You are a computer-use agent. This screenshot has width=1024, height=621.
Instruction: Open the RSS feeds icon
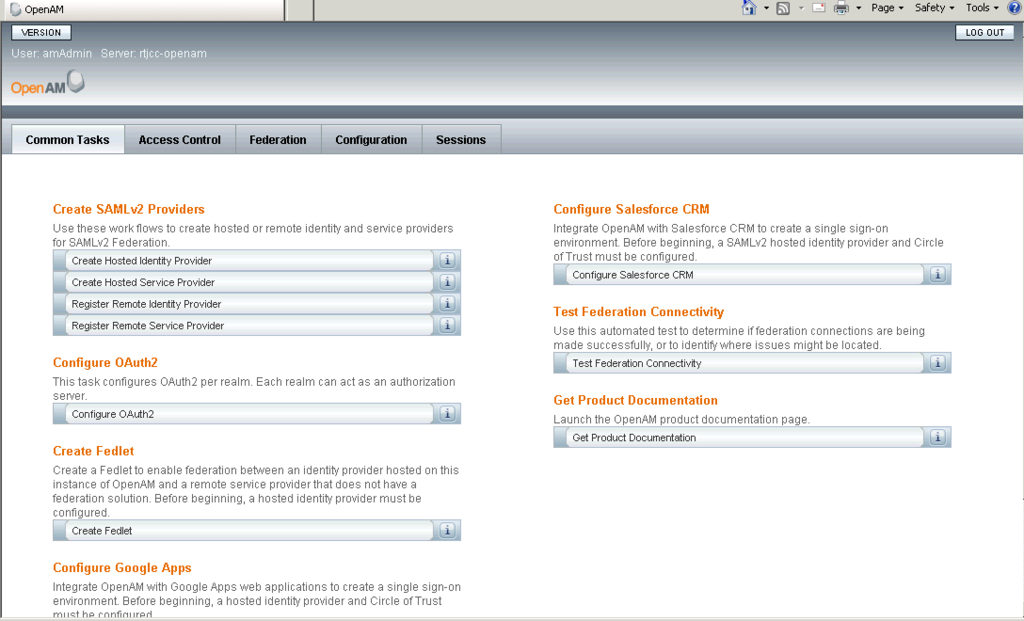(x=782, y=7)
